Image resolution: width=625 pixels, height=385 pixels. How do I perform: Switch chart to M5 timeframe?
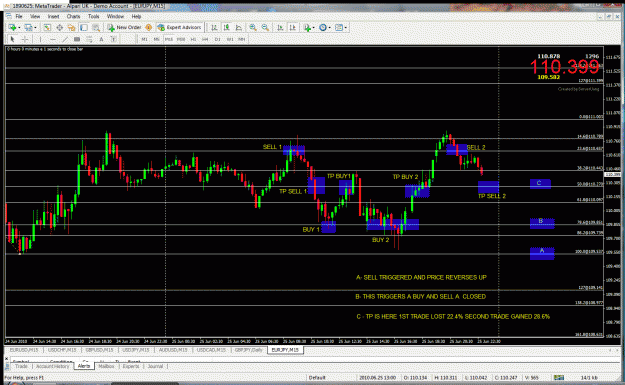157,39
